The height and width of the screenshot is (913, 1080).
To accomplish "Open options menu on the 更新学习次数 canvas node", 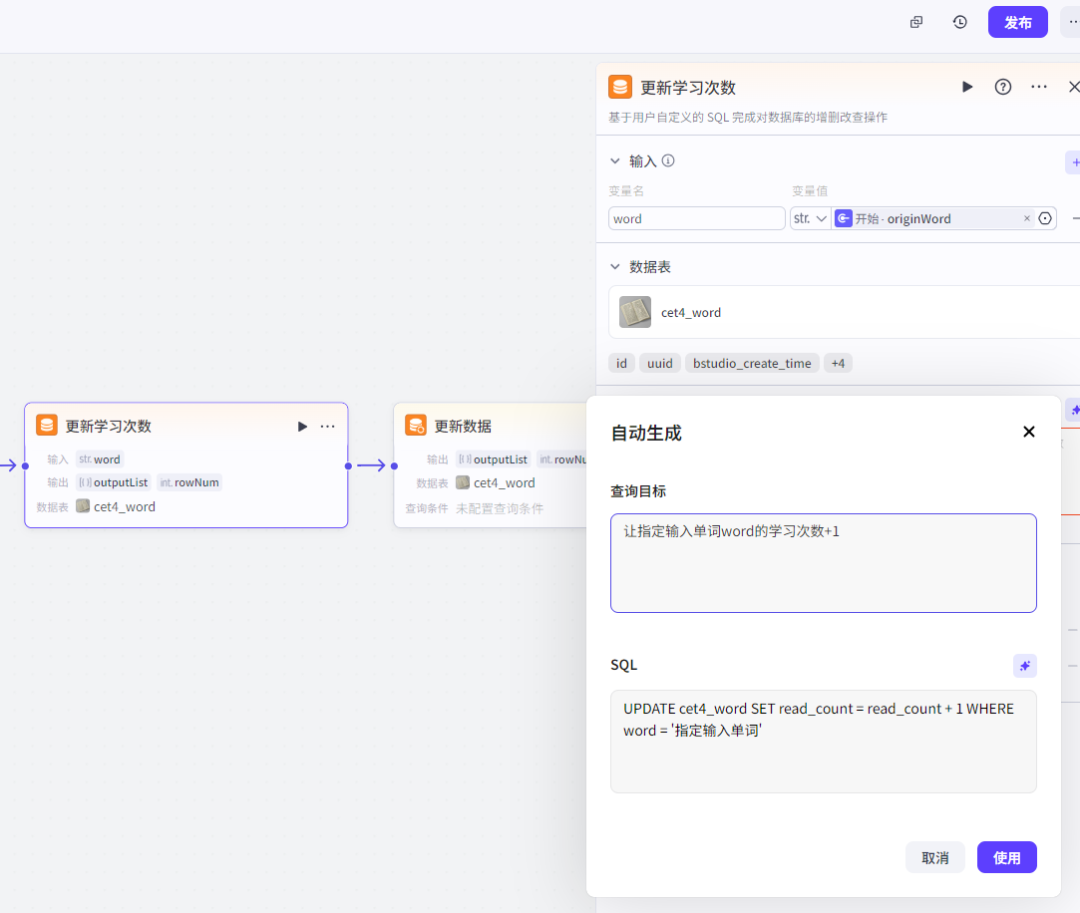I will [x=327, y=426].
